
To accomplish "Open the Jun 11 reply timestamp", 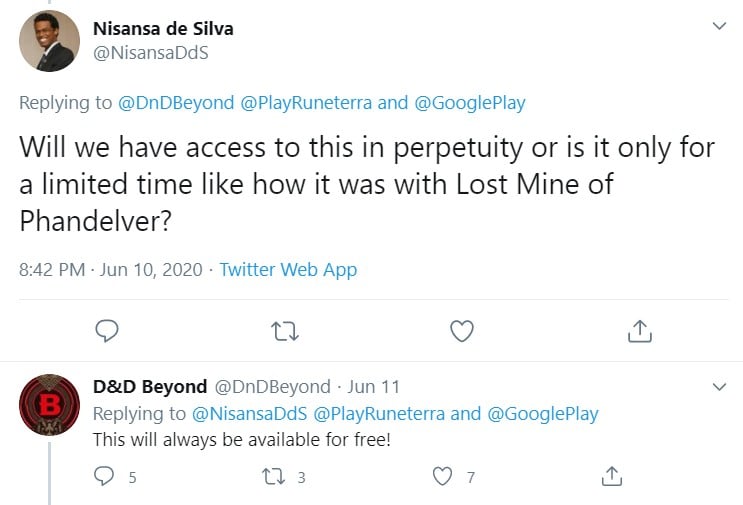I will [373, 387].
